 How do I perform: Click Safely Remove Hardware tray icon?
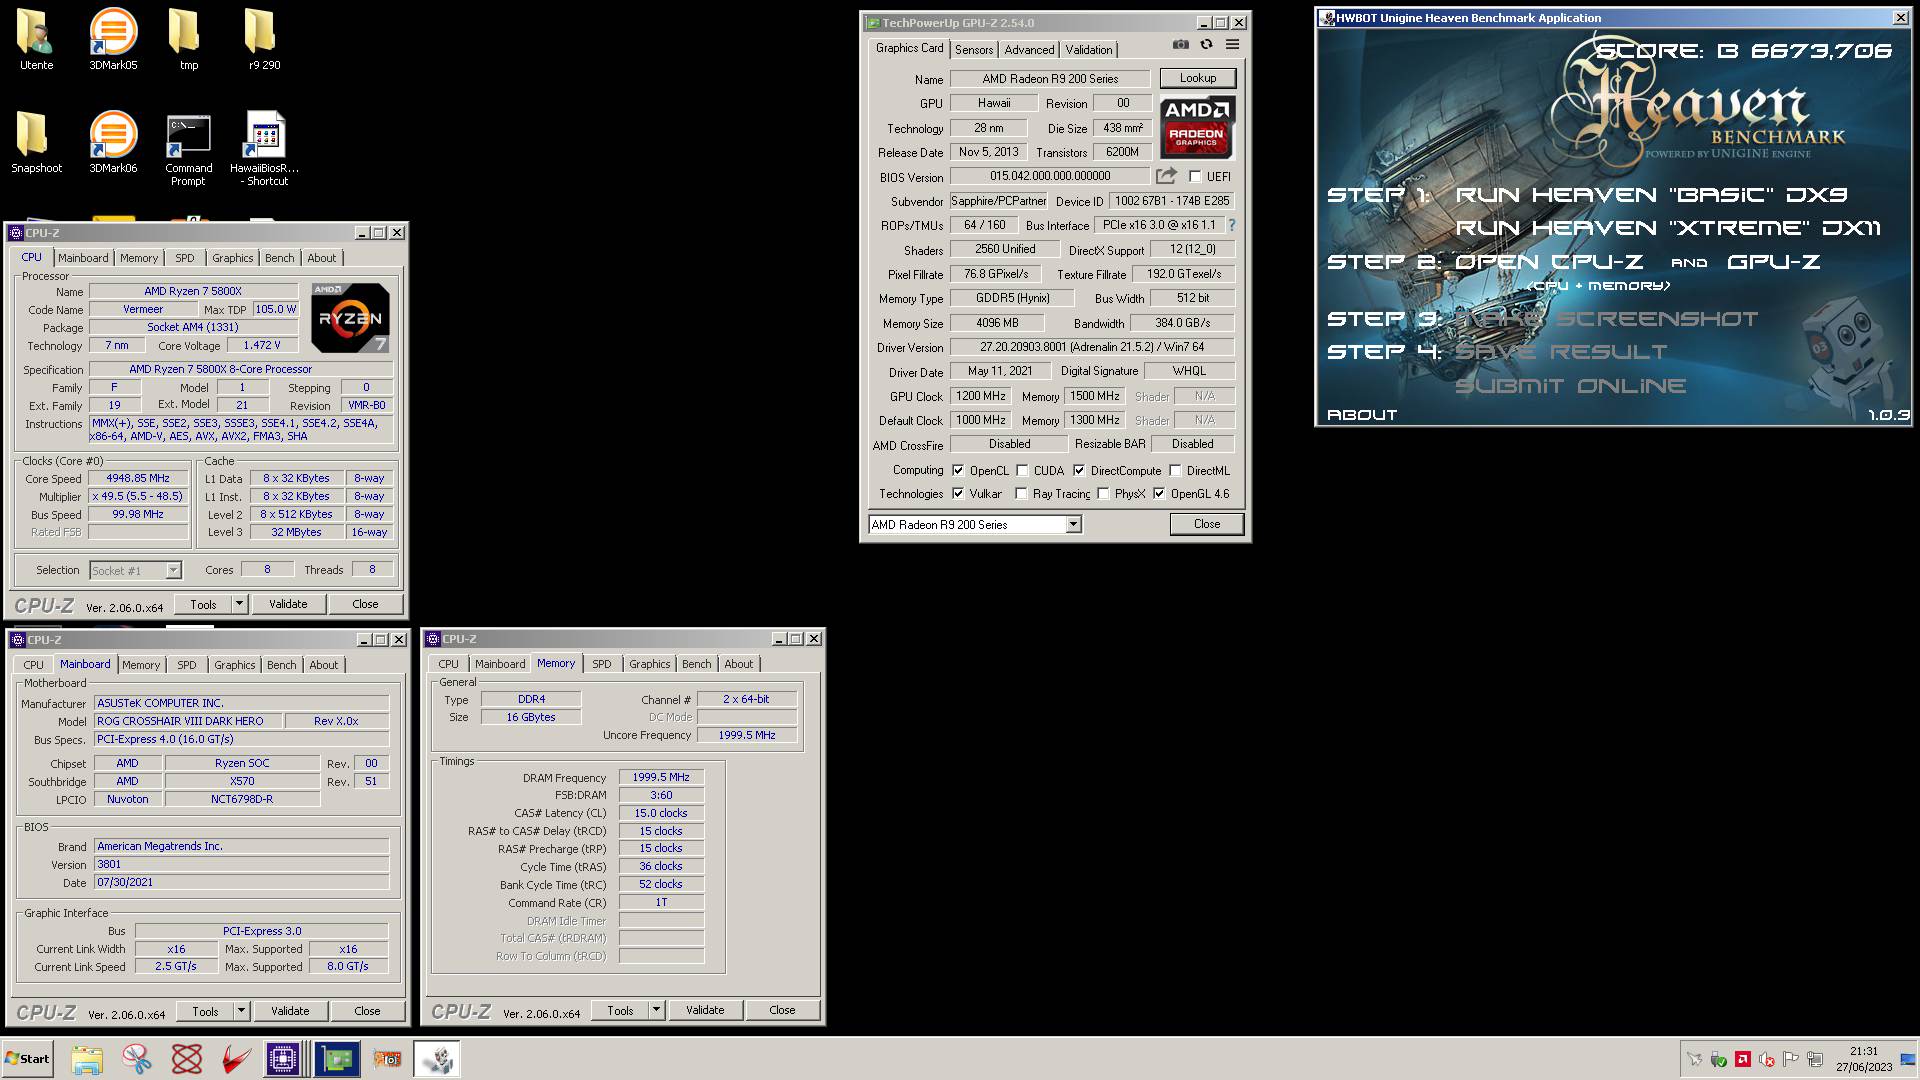point(1719,1060)
